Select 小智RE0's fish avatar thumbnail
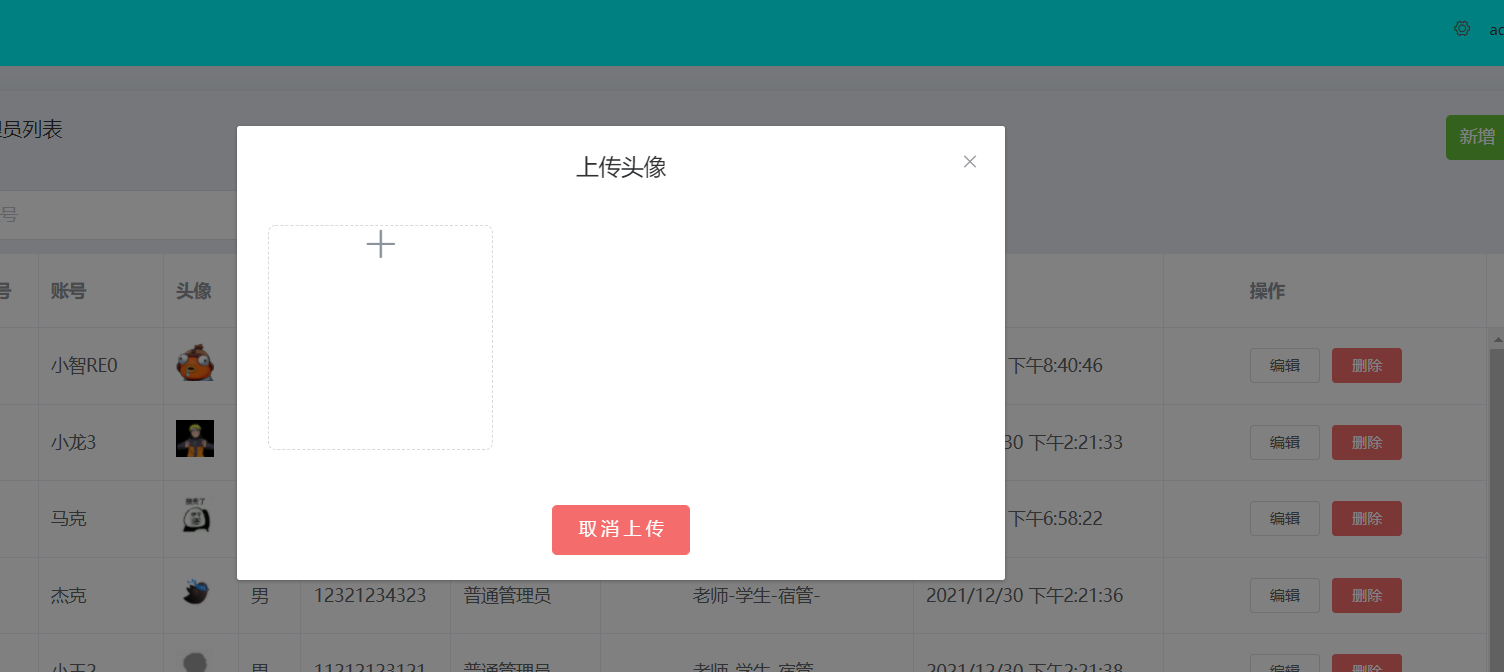 [195, 363]
